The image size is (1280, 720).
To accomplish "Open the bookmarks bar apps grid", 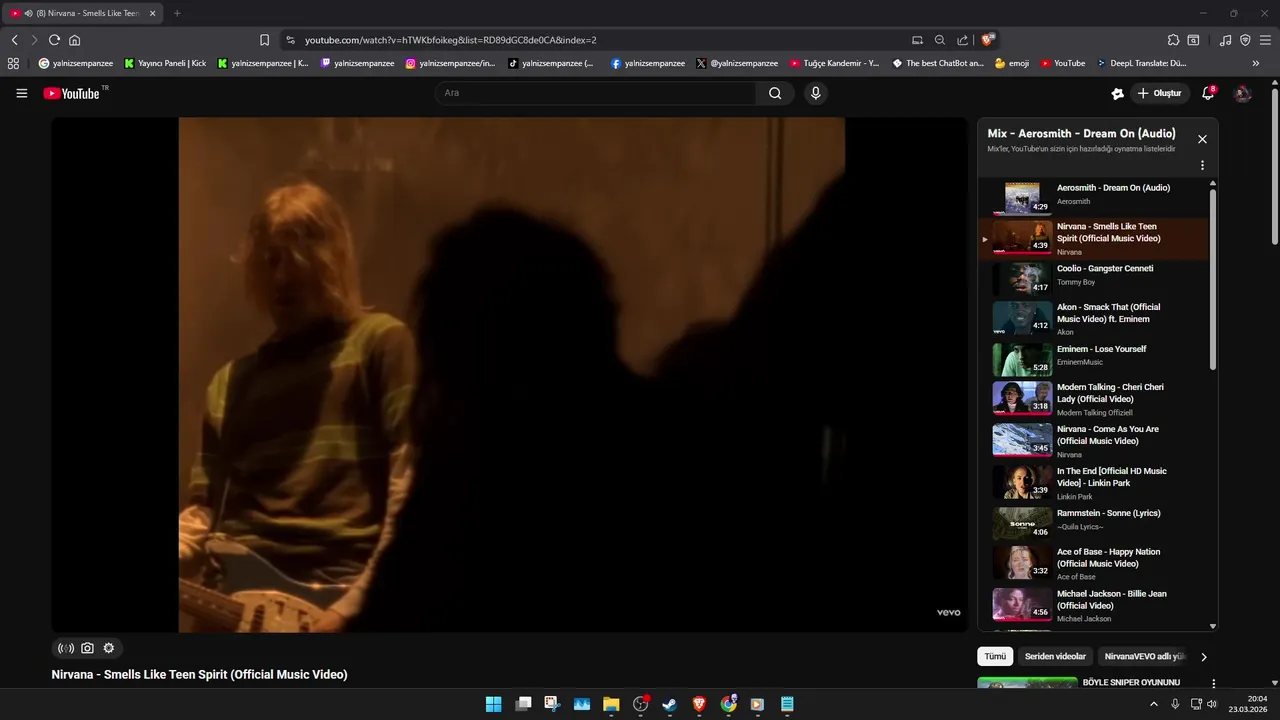I will coord(13,63).
